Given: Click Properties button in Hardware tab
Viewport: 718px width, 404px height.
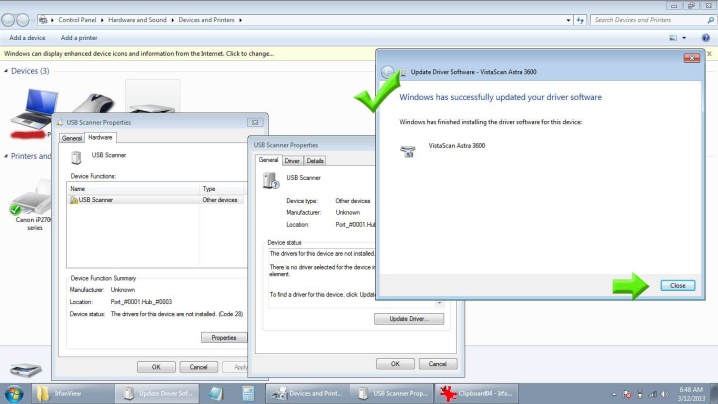Looking at the screenshot, I should 223,338.
